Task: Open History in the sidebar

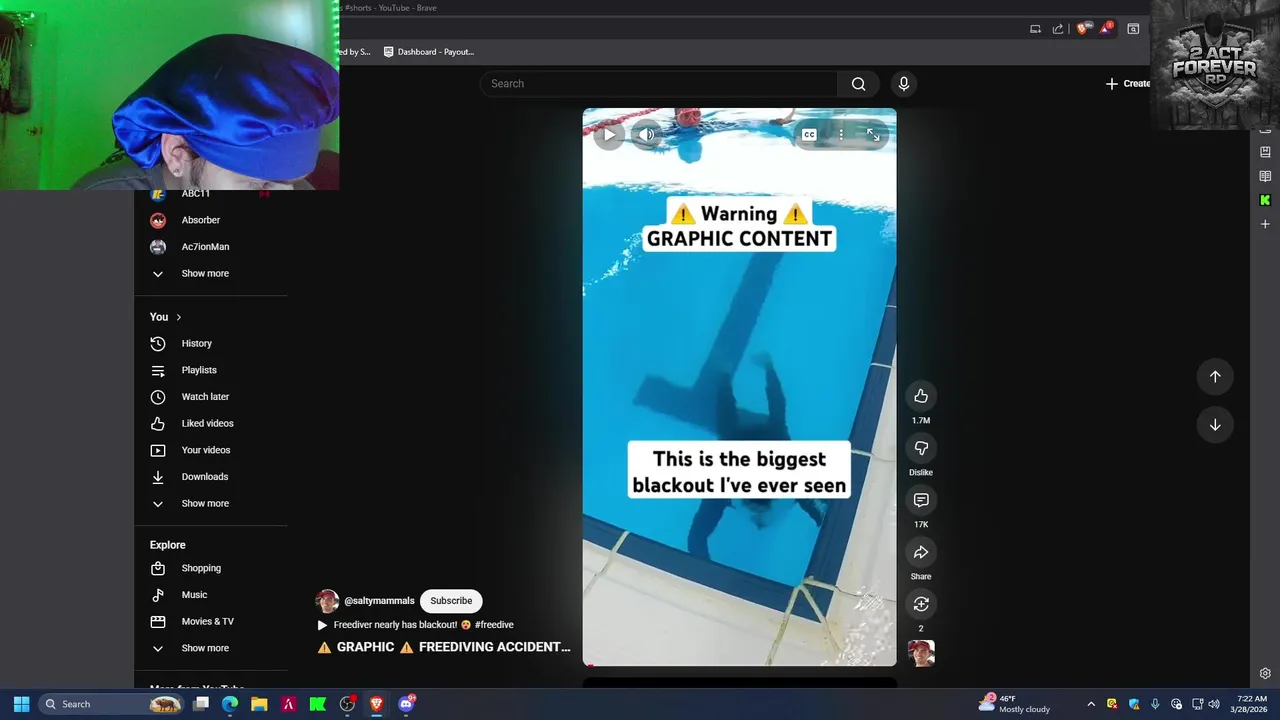Action: pyautogui.click(x=211, y=344)
